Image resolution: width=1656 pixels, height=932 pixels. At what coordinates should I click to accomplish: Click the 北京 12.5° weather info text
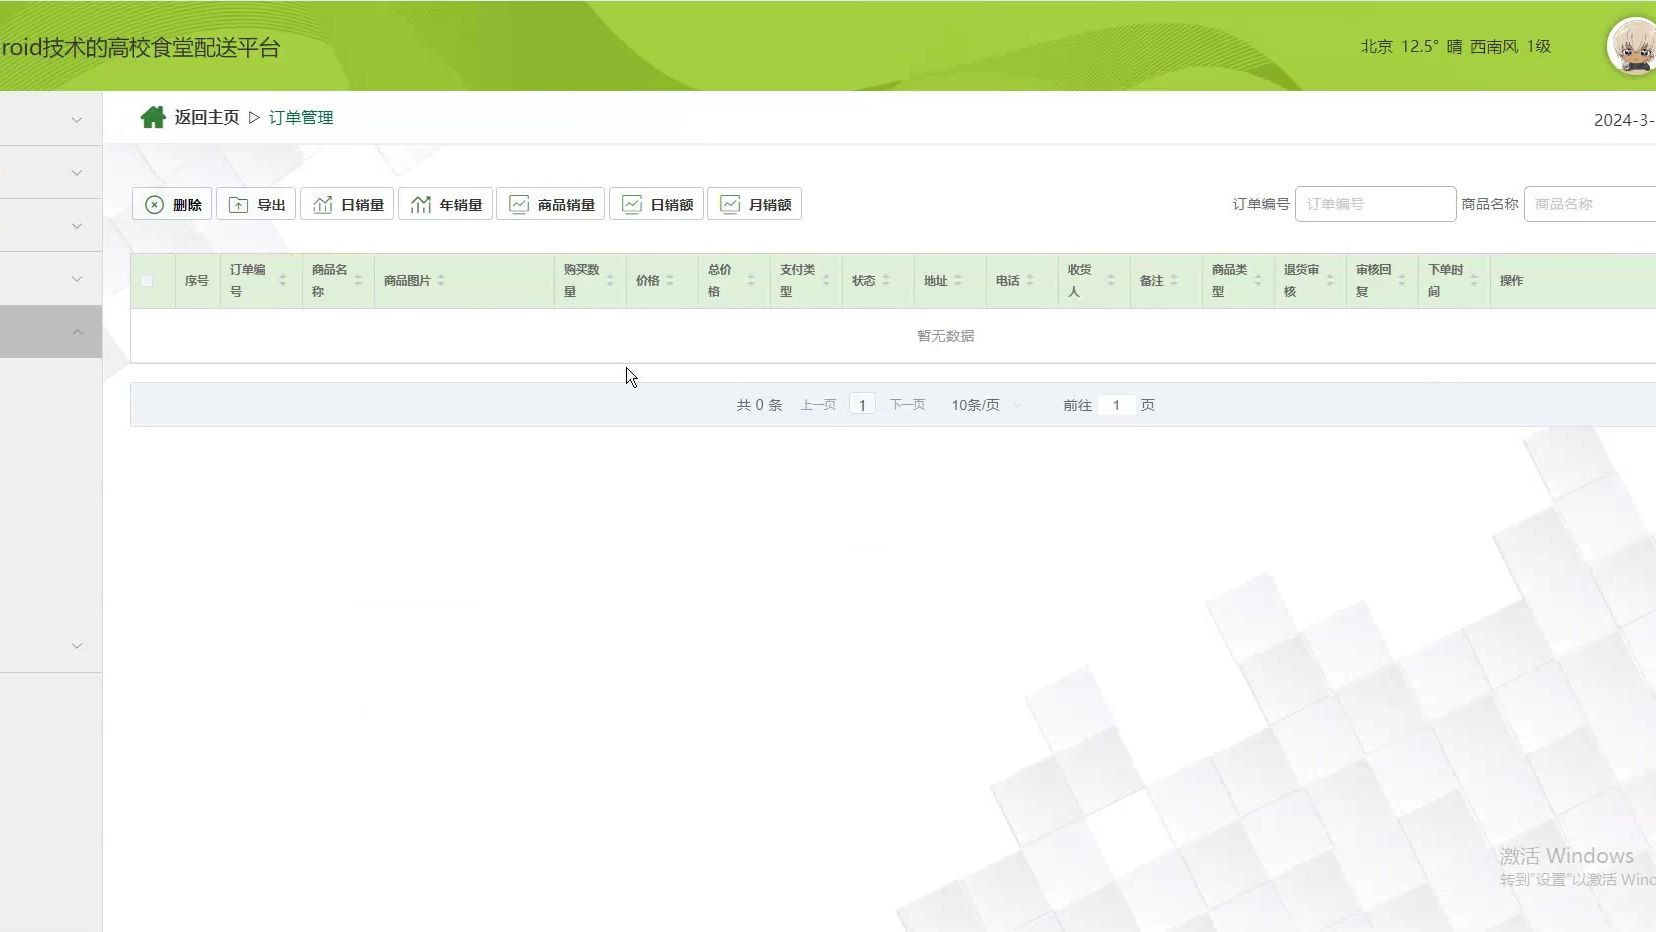coord(1455,47)
